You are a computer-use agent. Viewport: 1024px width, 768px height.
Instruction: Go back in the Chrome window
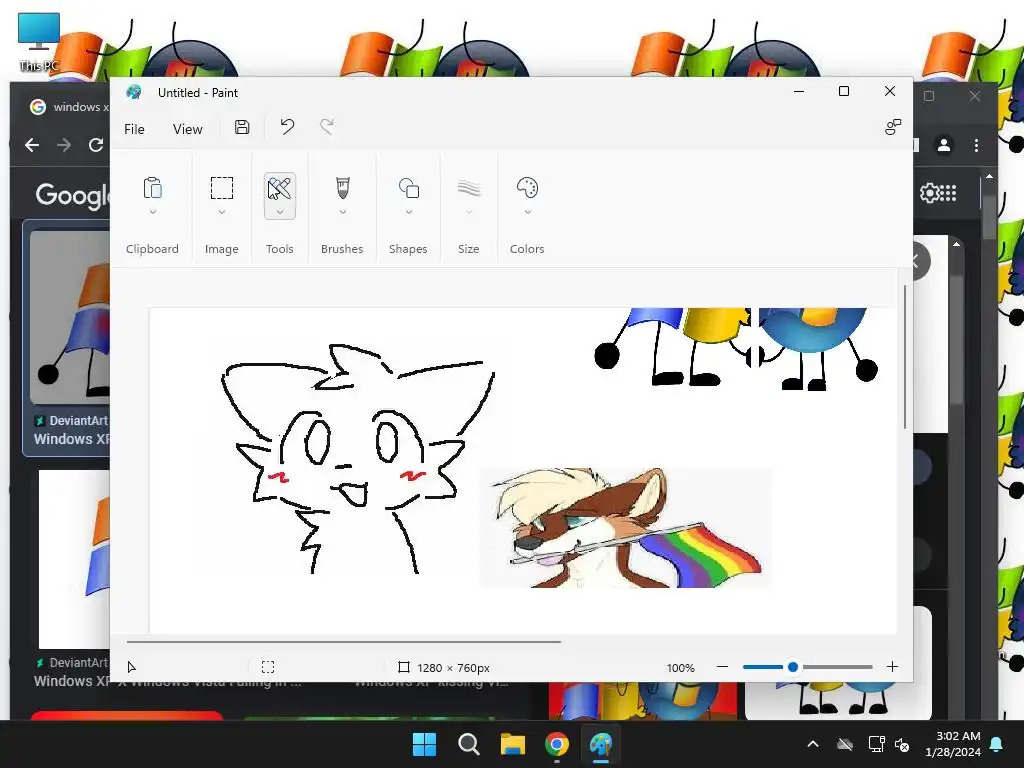32,145
